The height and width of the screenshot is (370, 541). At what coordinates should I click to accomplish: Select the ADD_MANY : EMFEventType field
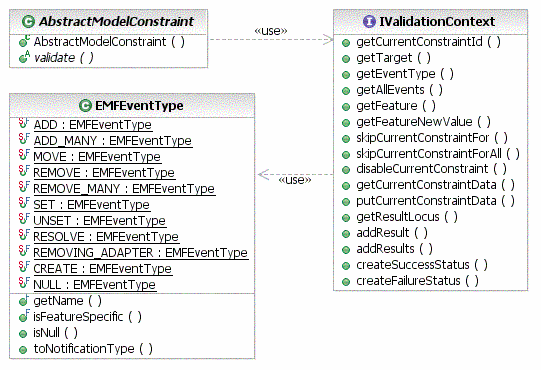point(113,140)
